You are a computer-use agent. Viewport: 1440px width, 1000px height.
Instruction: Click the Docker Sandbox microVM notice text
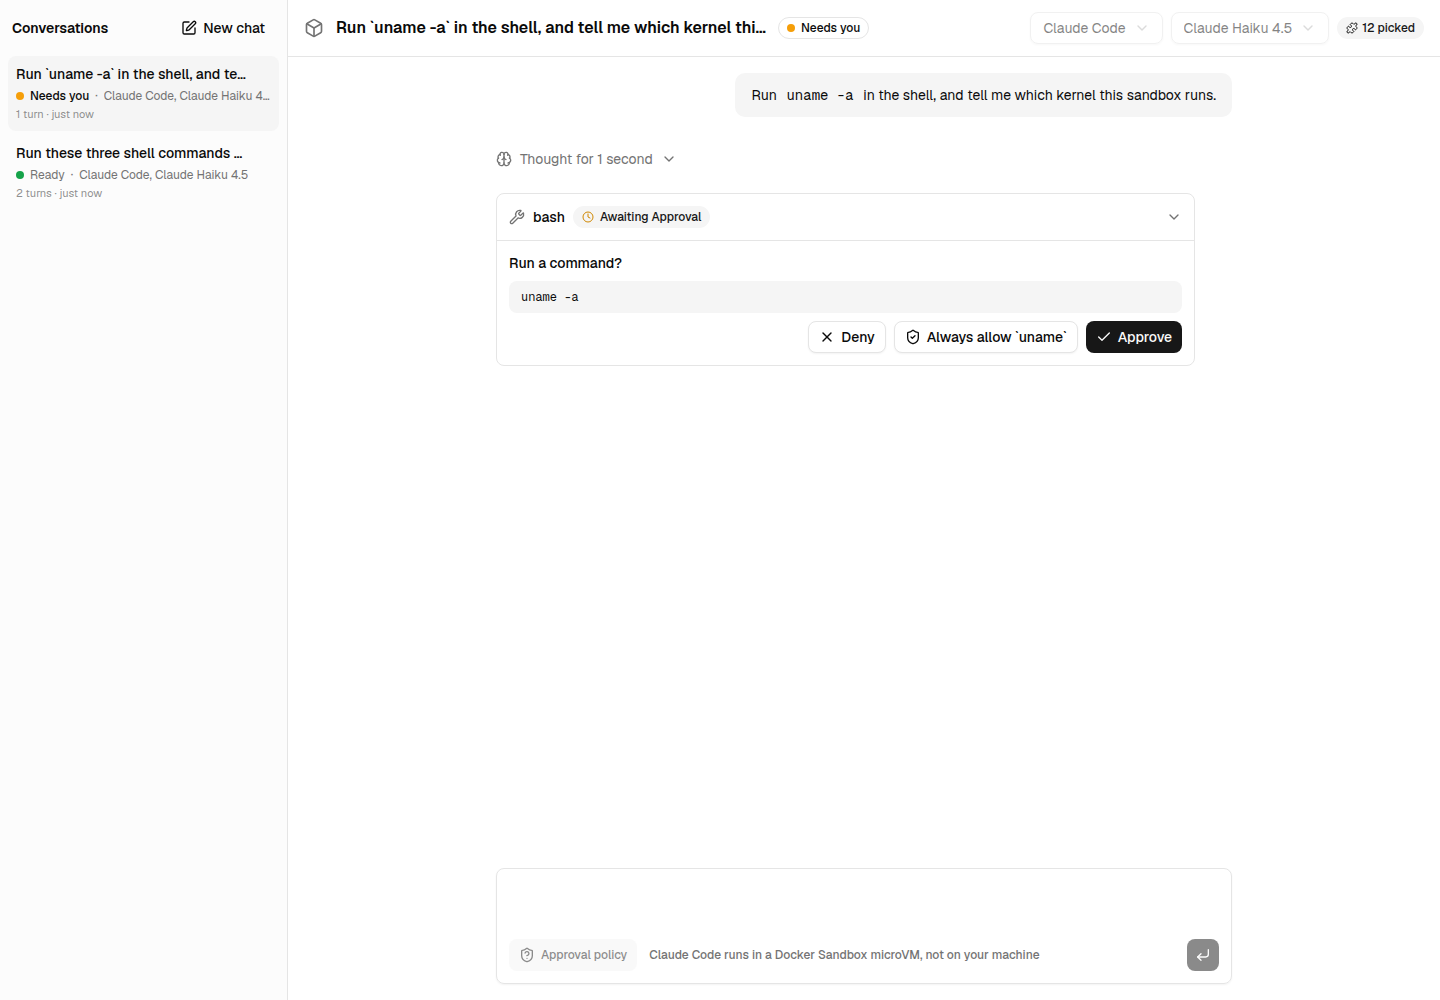point(844,955)
